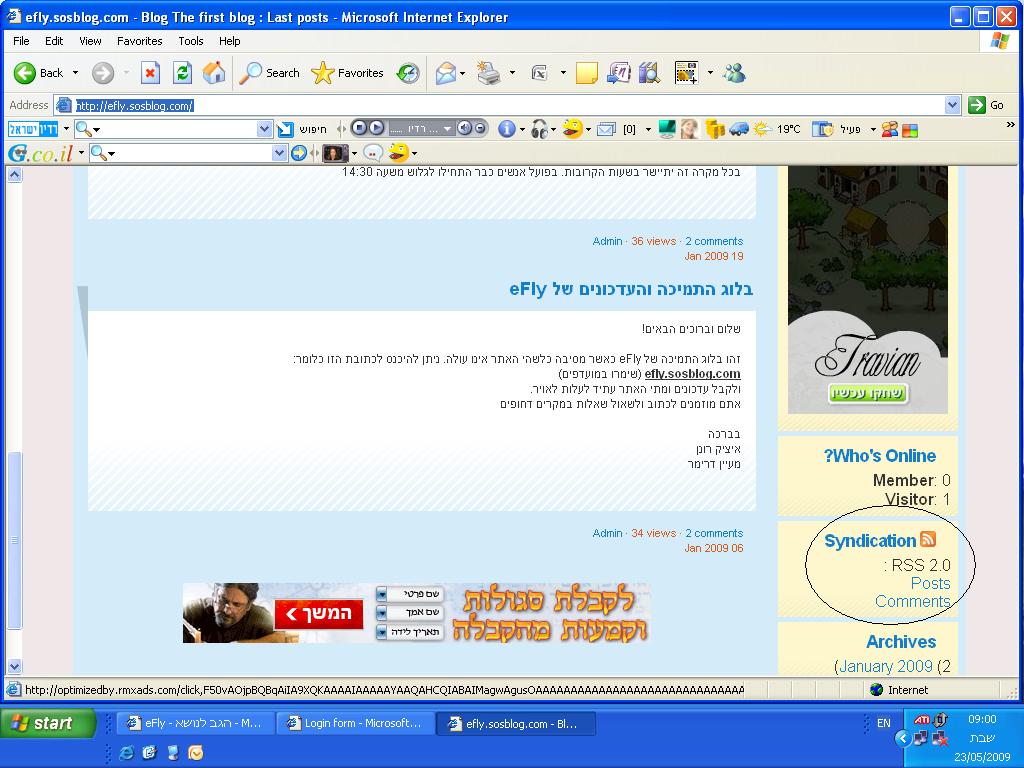Image resolution: width=1024 pixels, height=768 pixels.
Task: Click the Windows start button
Action: point(48,723)
